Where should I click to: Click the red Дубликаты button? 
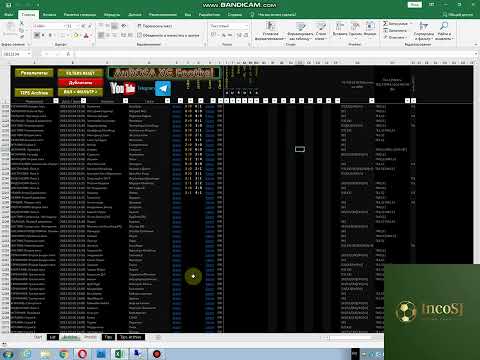click(80, 82)
